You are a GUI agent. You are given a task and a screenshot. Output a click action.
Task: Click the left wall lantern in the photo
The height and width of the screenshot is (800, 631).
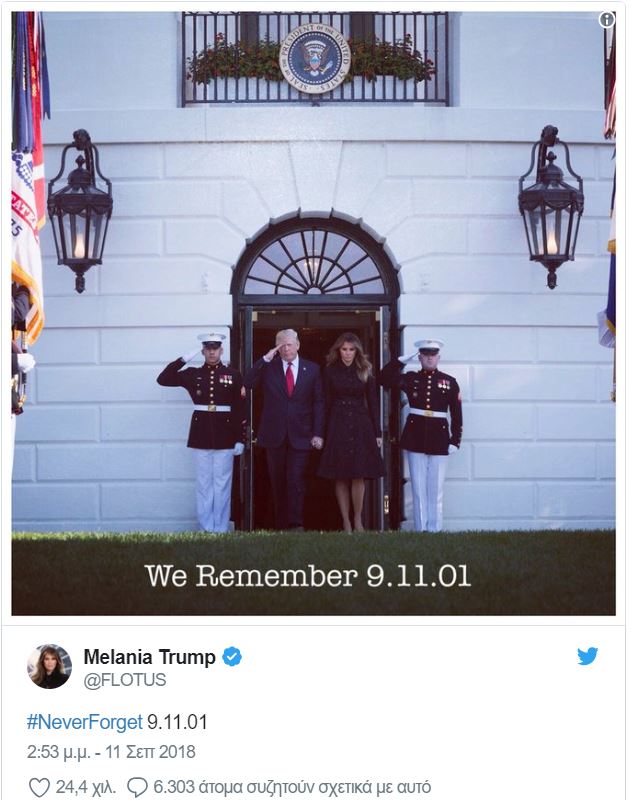80,211
